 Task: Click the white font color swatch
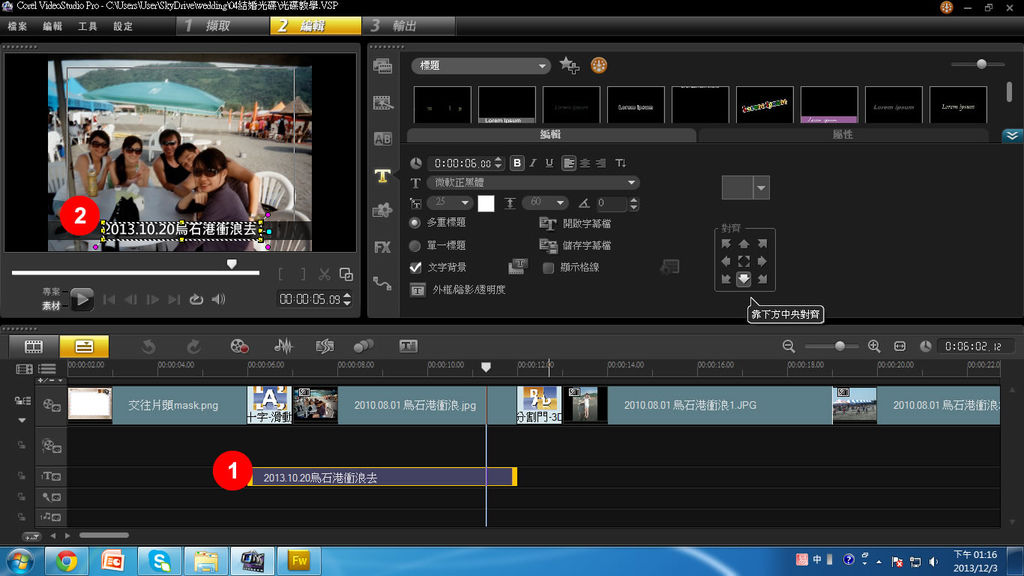[x=486, y=203]
